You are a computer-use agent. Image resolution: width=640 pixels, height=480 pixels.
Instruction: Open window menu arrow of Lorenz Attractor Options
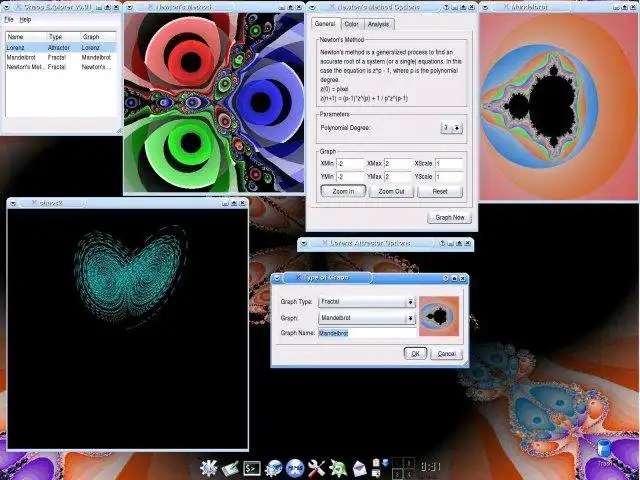(x=304, y=243)
